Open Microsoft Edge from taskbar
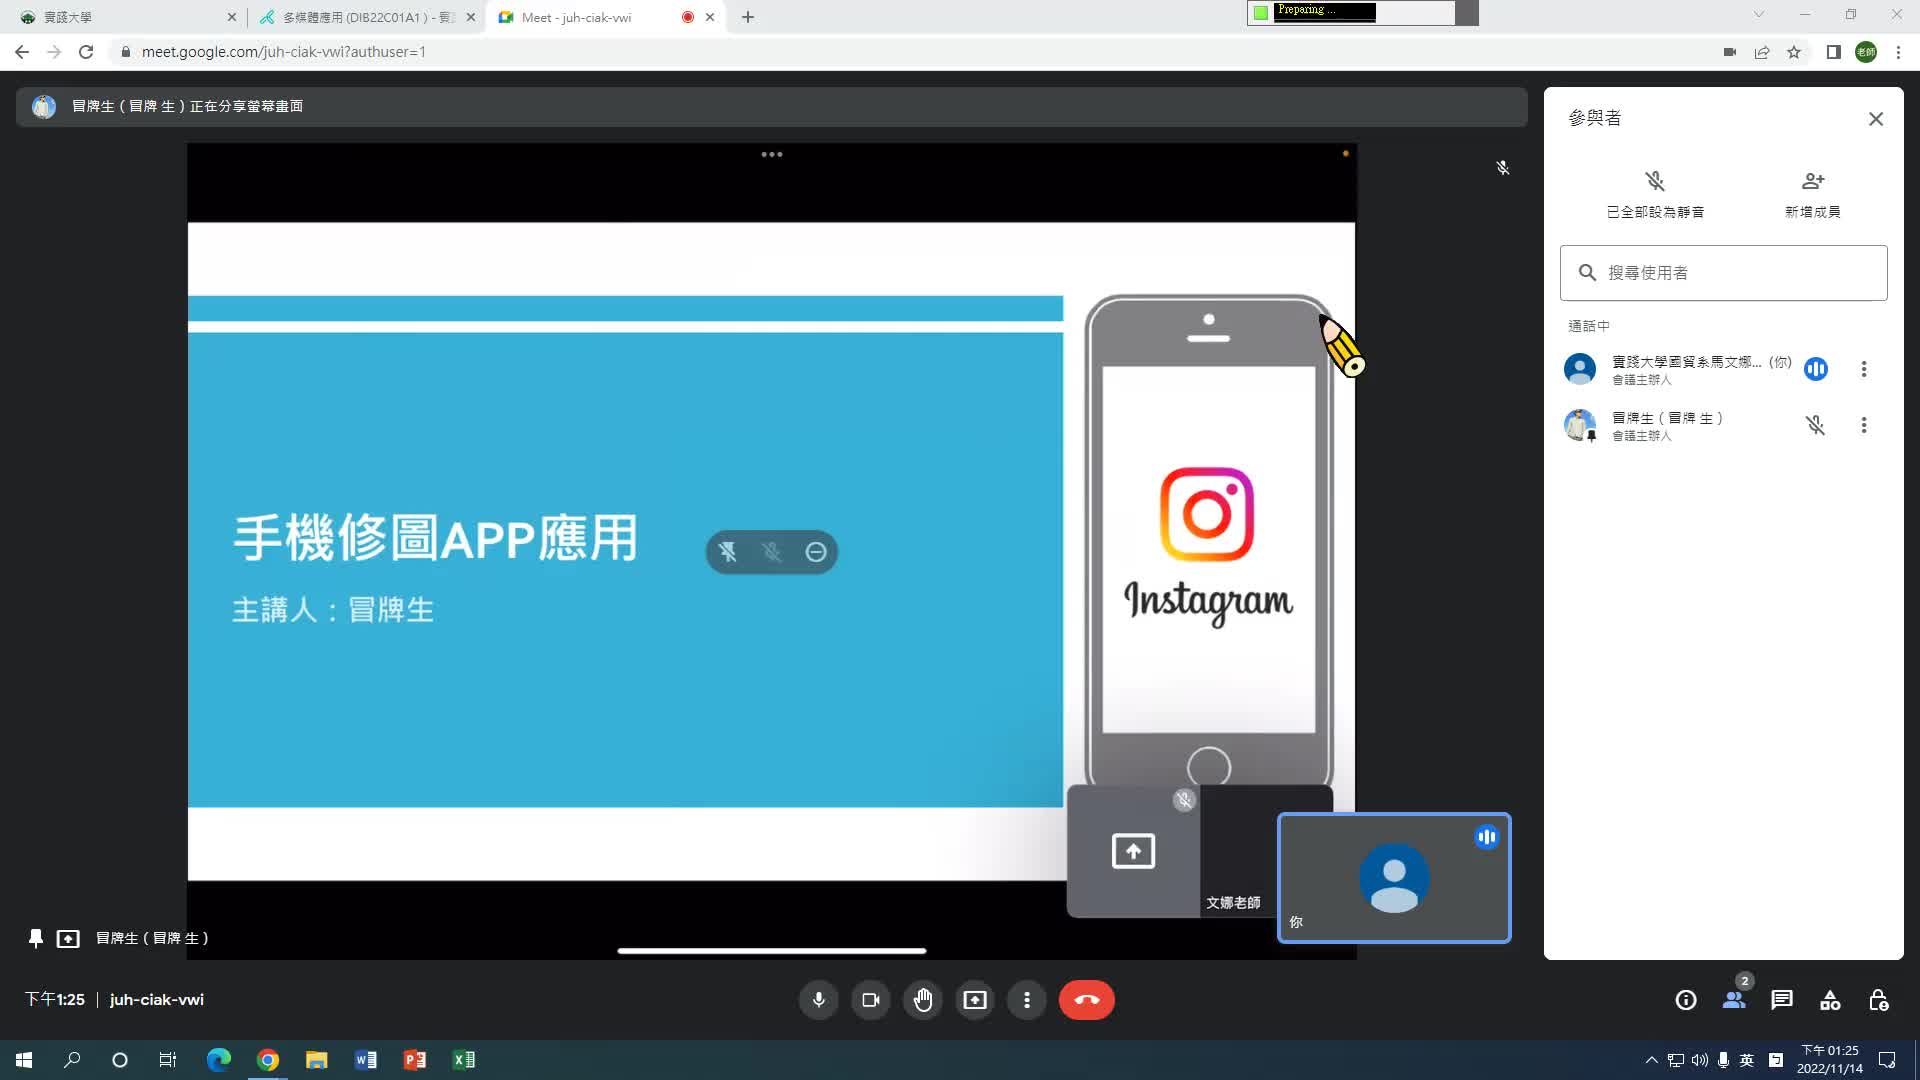 click(x=218, y=1060)
